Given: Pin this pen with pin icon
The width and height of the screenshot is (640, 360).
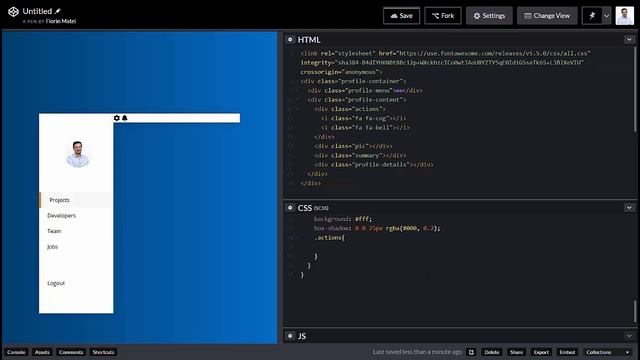Looking at the screenshot, I should 592,16.
